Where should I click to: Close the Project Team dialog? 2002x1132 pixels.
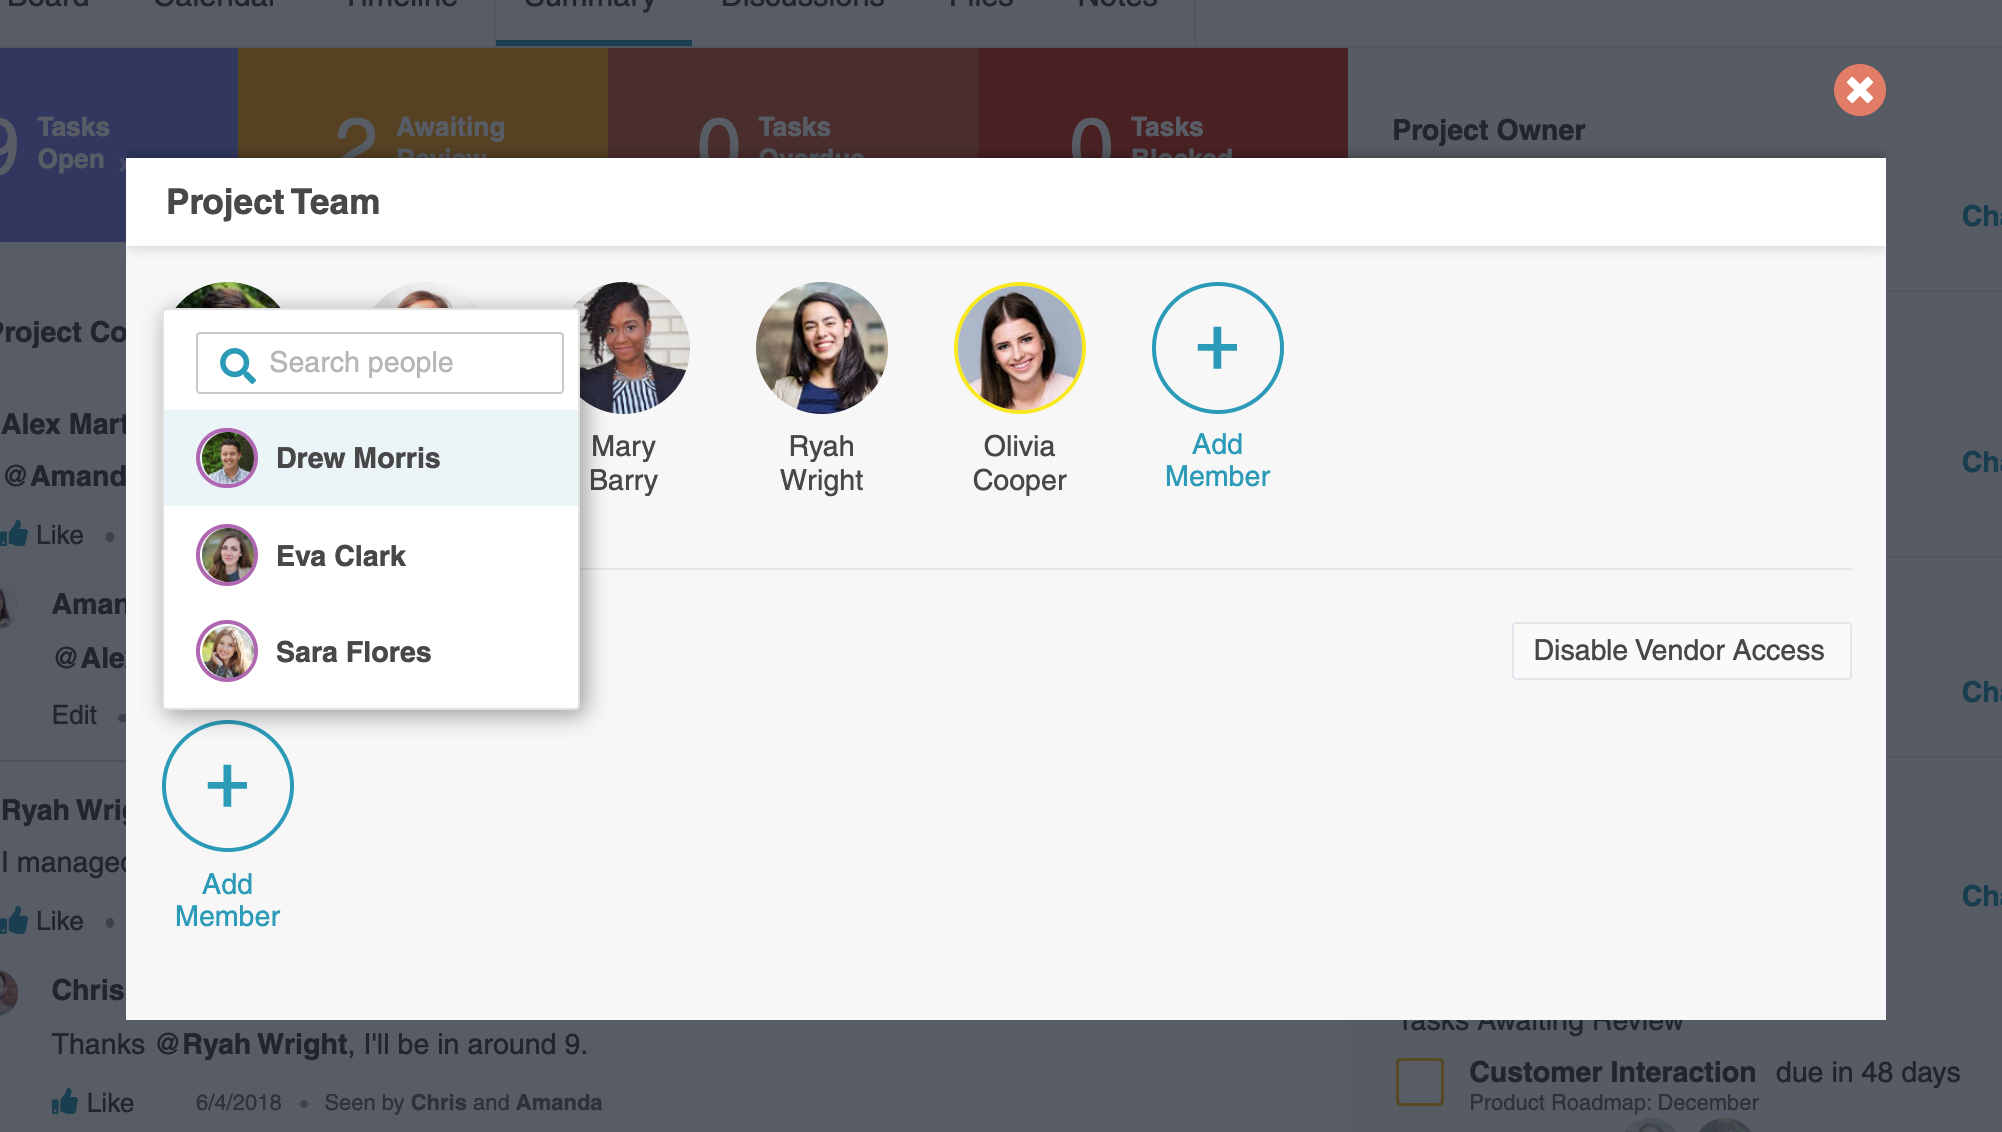point(1859,90)
